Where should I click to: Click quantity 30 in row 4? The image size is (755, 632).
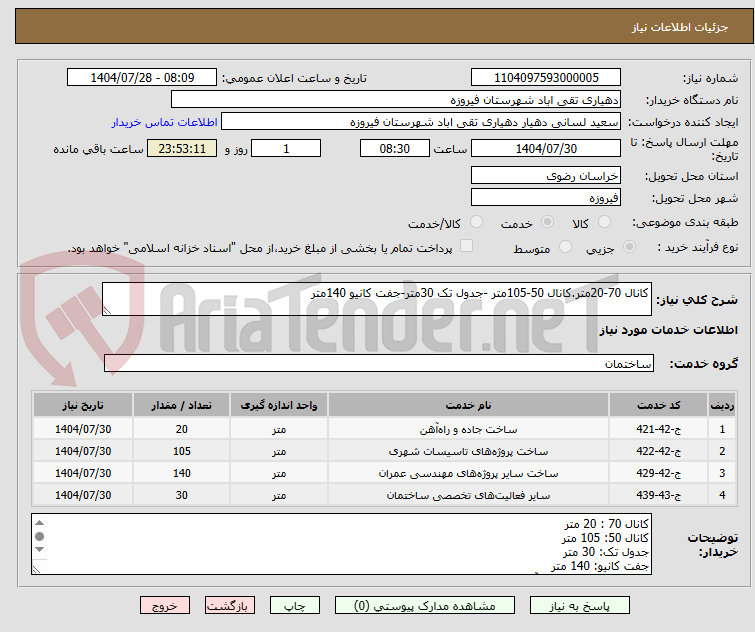click(x=182, y=495)
